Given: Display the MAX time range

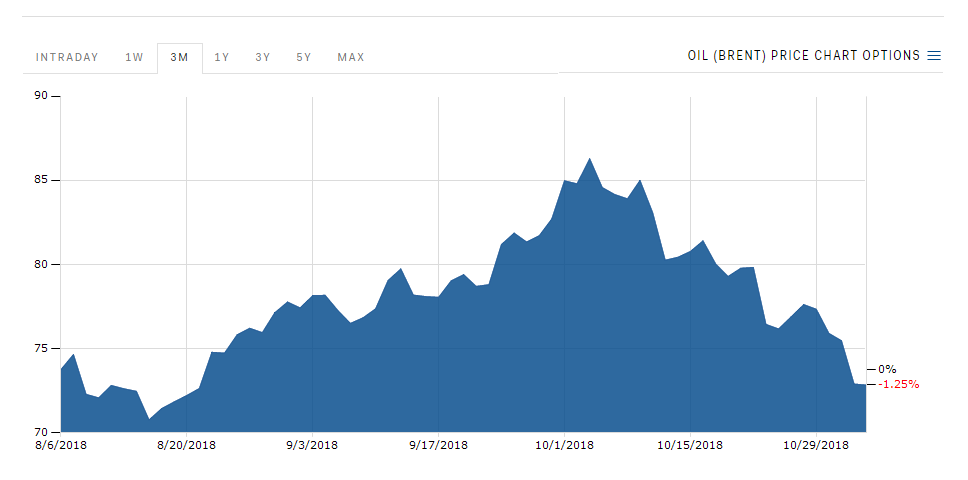Looking at the screenshot, I should [351, 57].
